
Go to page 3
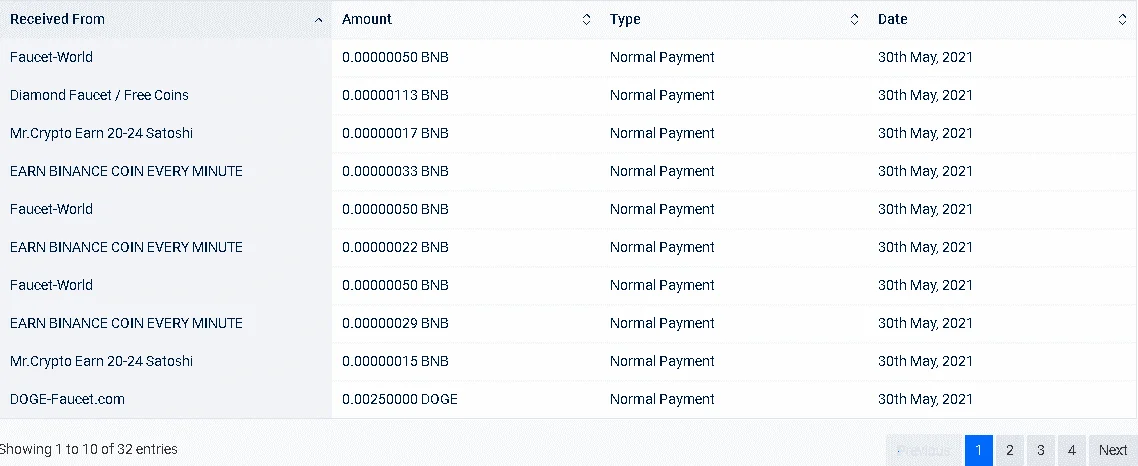coord(1041,450)
